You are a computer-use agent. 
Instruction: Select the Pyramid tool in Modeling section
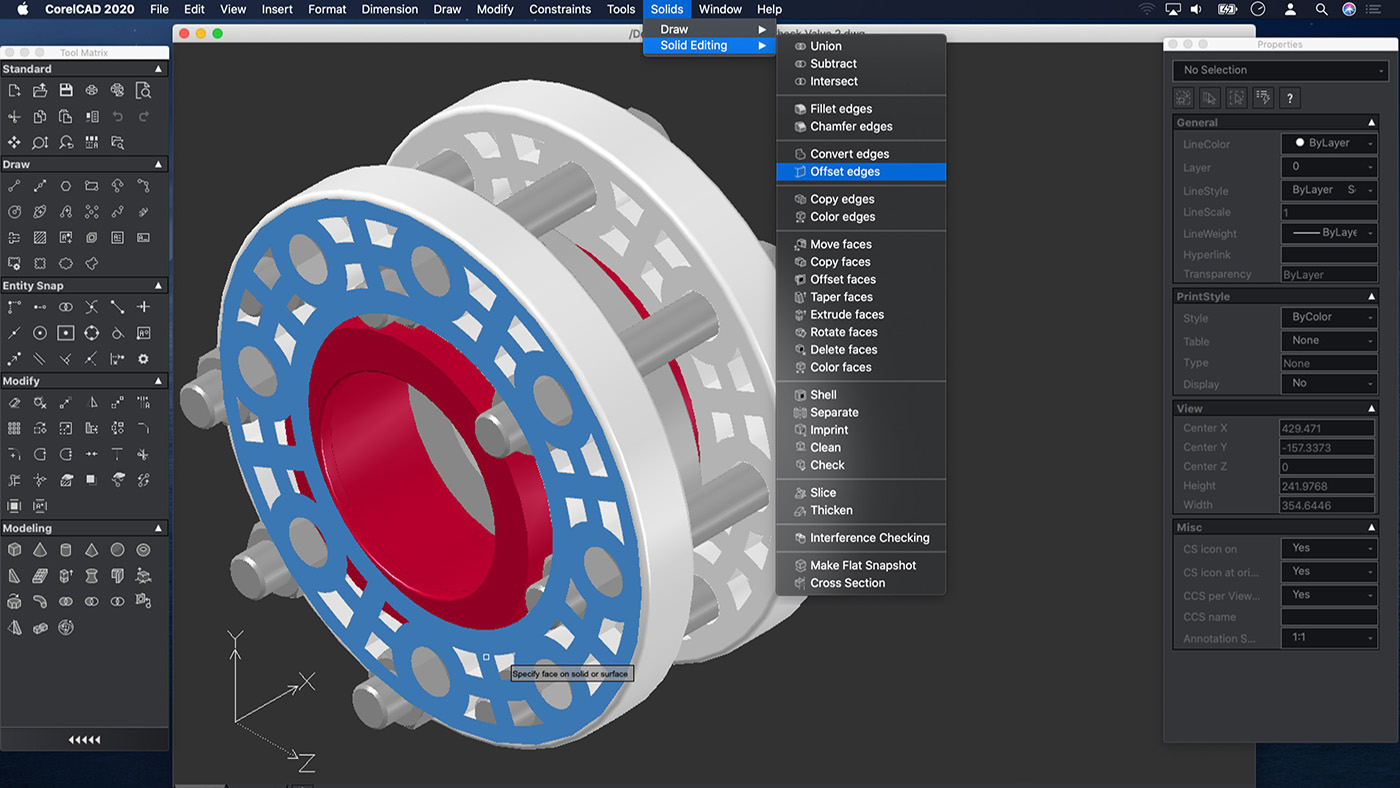pyautogui.click(x=92, y=550)
